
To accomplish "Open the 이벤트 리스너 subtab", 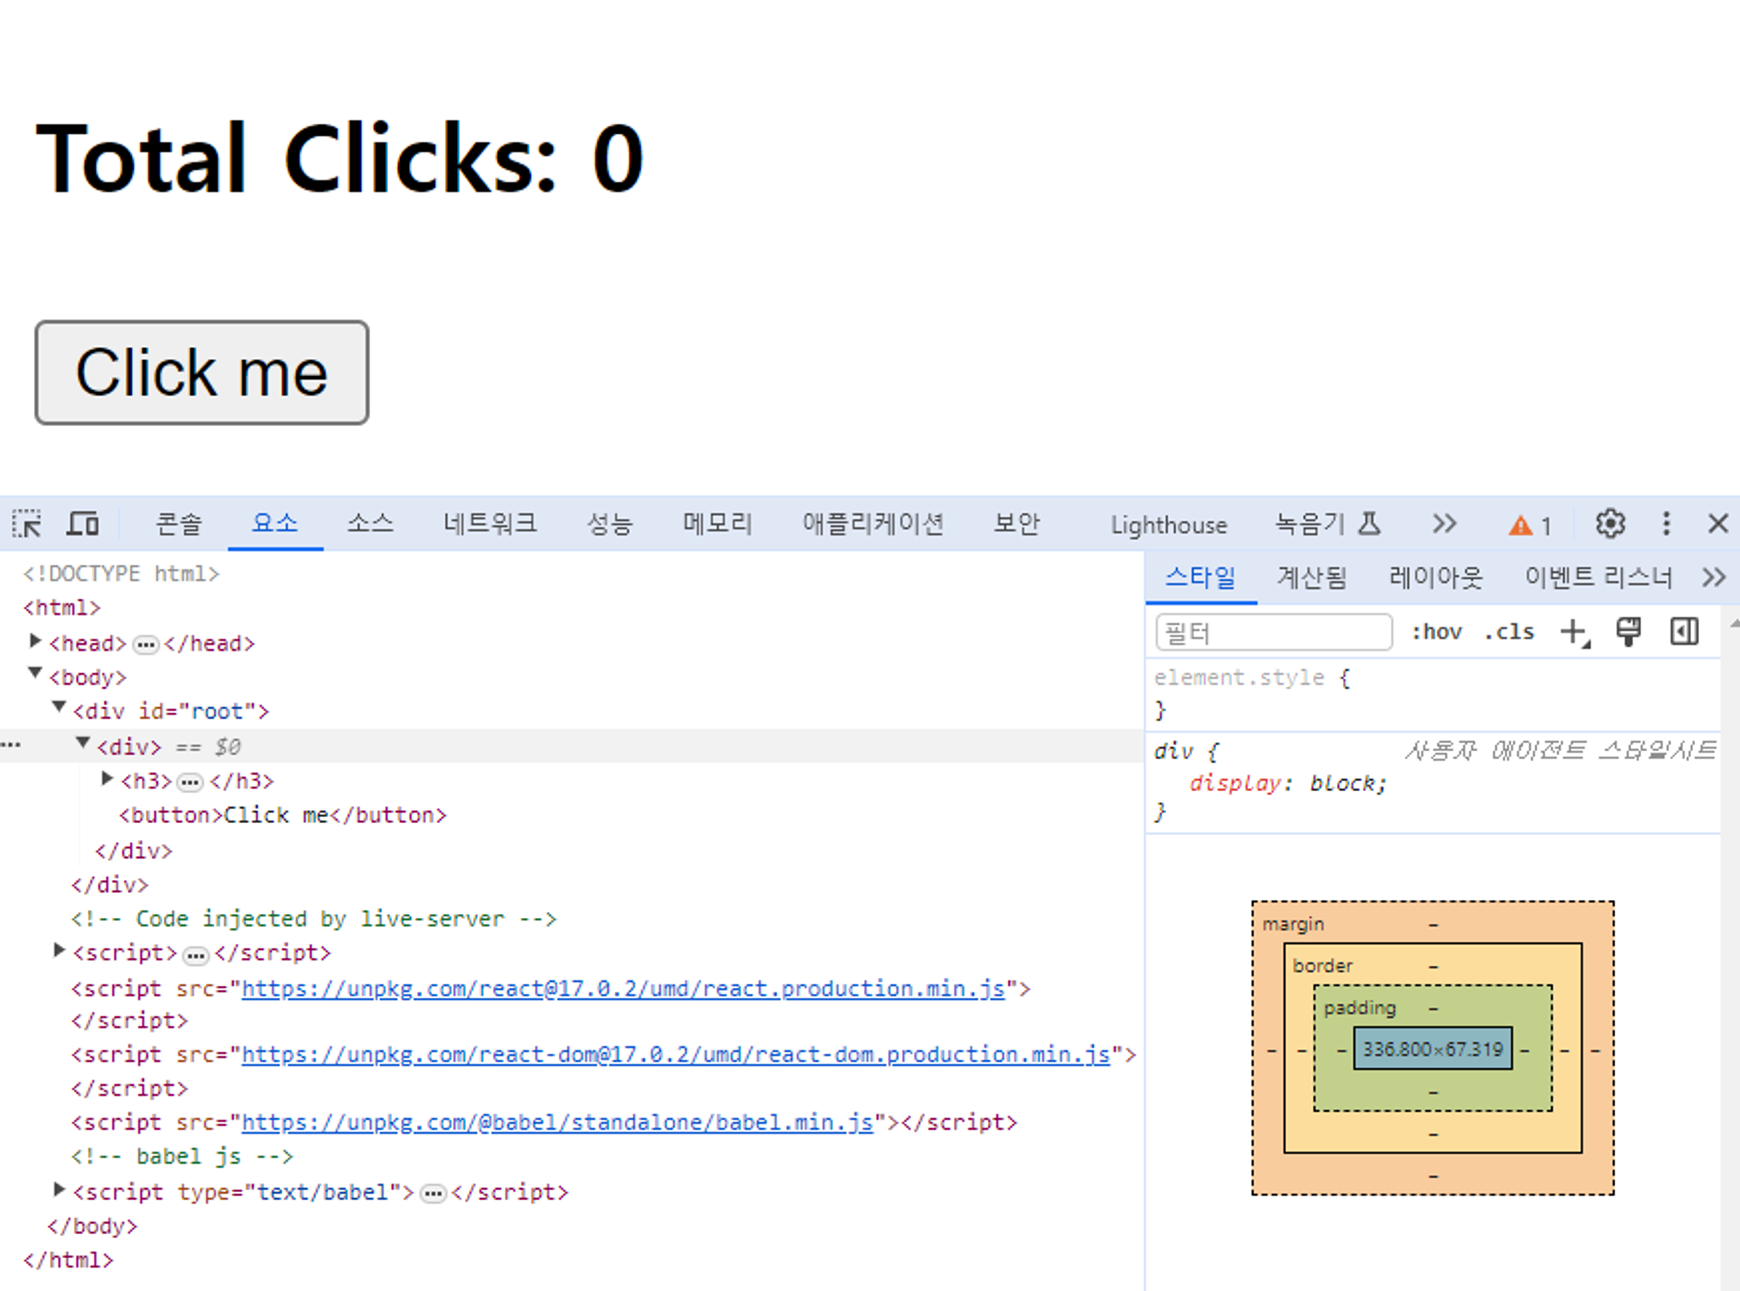I will 1598,577.
